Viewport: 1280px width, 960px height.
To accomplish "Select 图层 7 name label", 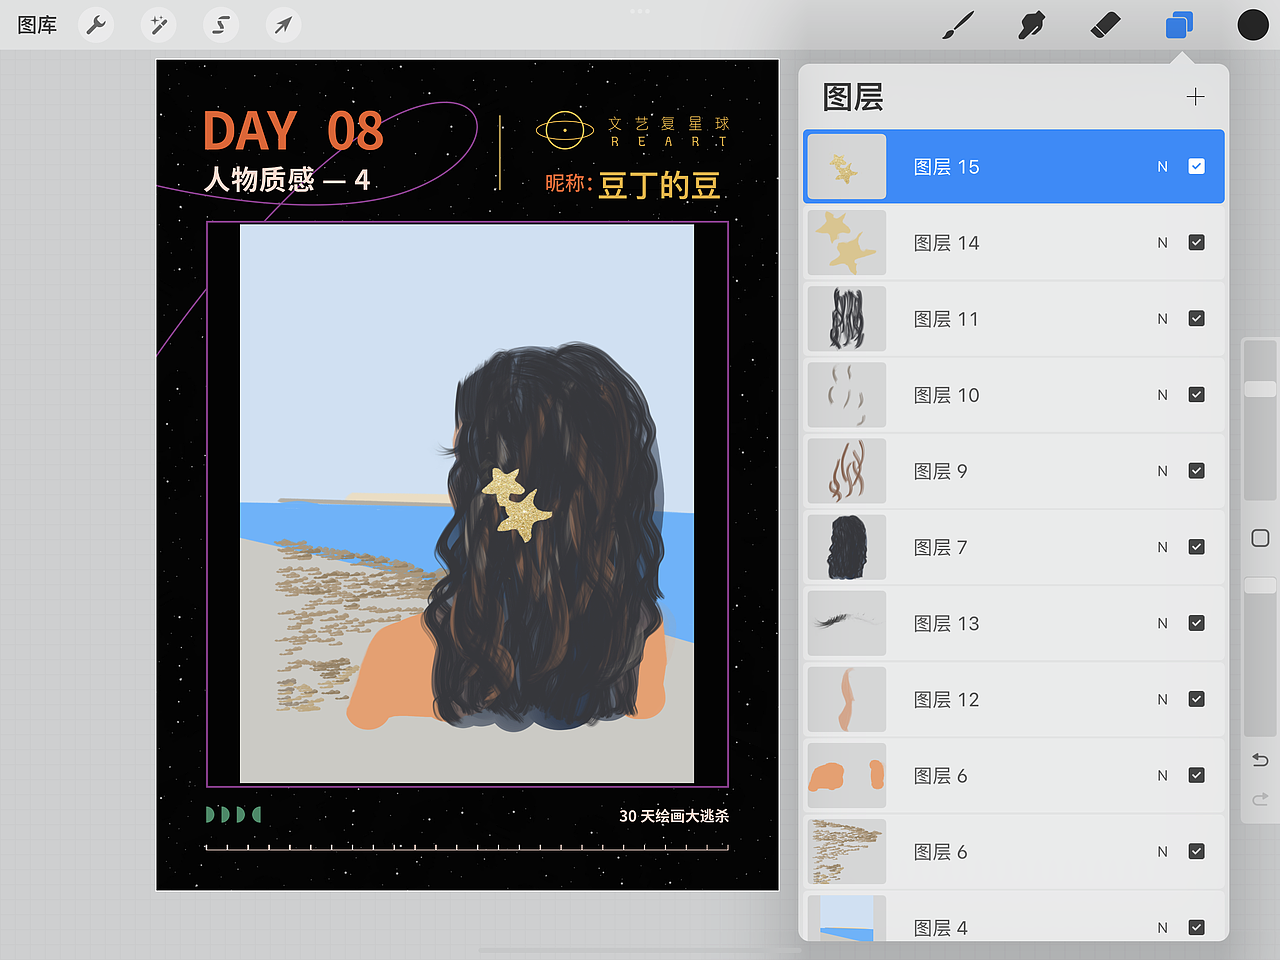I will (x=940, y=547).
